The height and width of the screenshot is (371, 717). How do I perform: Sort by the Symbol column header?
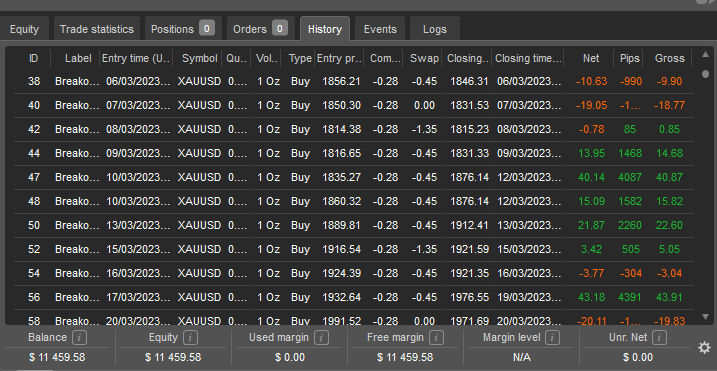(x=199, y=58)
